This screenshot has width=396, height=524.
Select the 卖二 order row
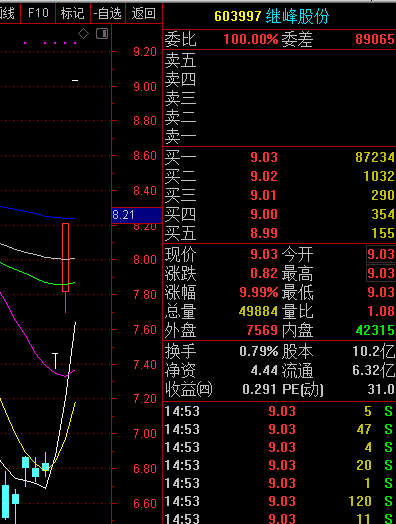point(279,117)
